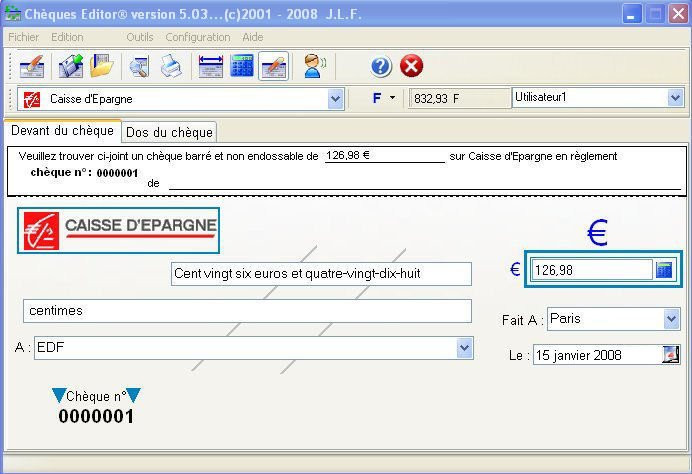692x474 pixels.
Task: Click the bold 0000001 in letter header
Action: click(x=117, y=173)
